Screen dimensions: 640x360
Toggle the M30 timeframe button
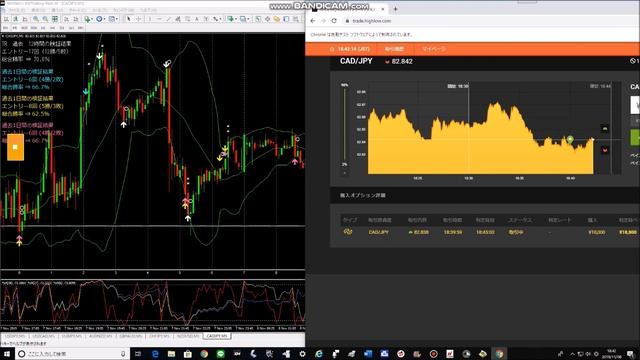33,28
